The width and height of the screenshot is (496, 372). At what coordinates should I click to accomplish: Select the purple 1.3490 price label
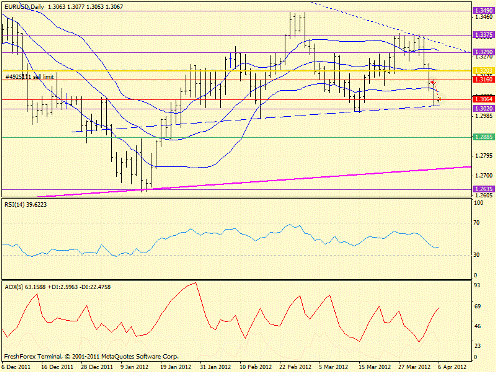(x=484, y=11)
